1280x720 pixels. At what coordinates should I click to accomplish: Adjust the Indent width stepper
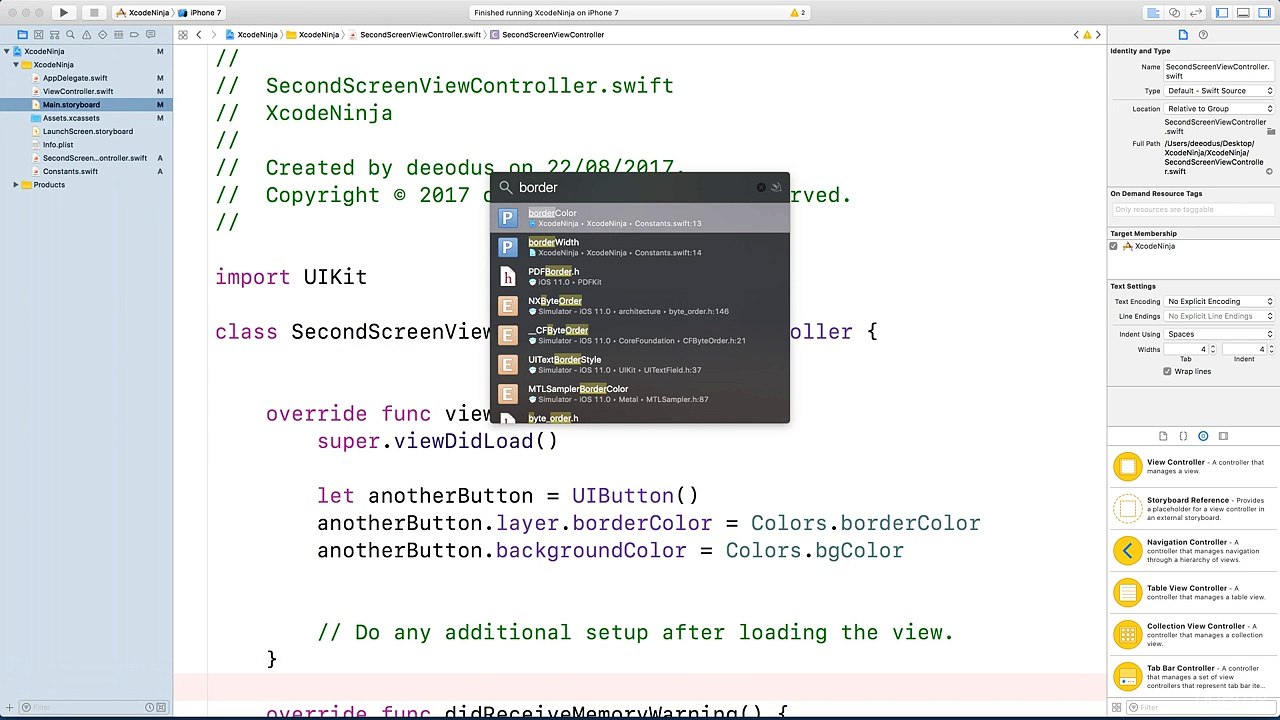coord(1271,349)
